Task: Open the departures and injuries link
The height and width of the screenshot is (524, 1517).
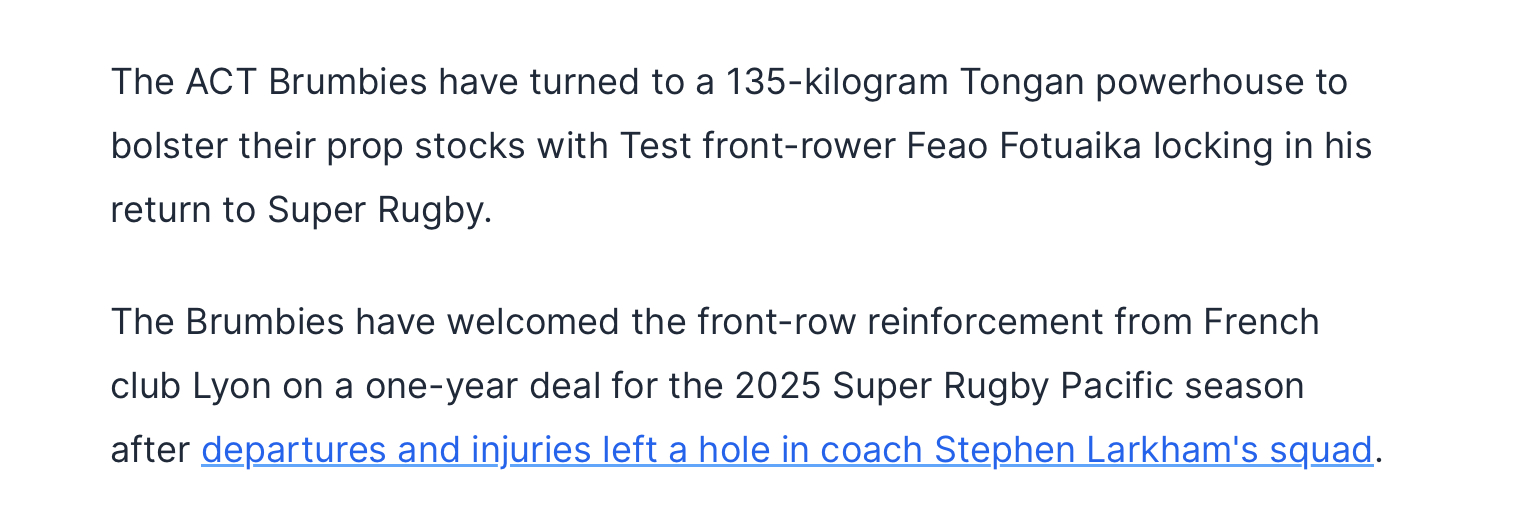Action: (x=787, y=451)
